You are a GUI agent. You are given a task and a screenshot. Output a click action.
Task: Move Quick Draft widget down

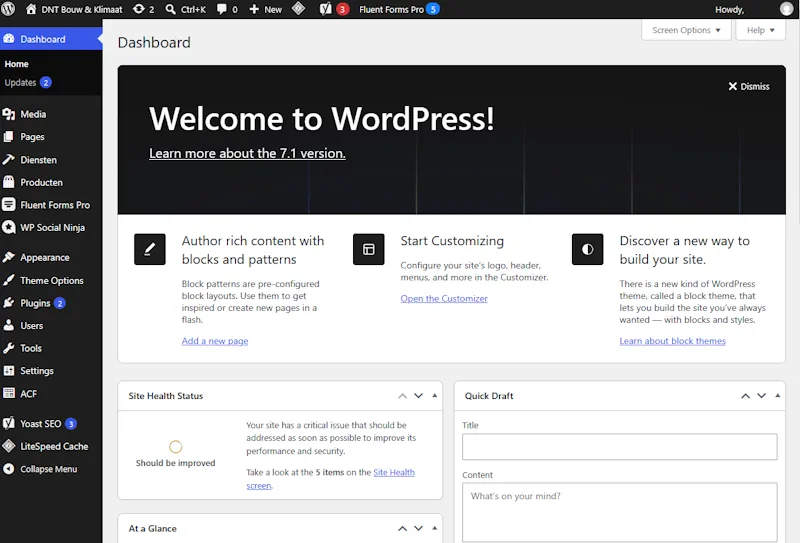coord(761,396)
